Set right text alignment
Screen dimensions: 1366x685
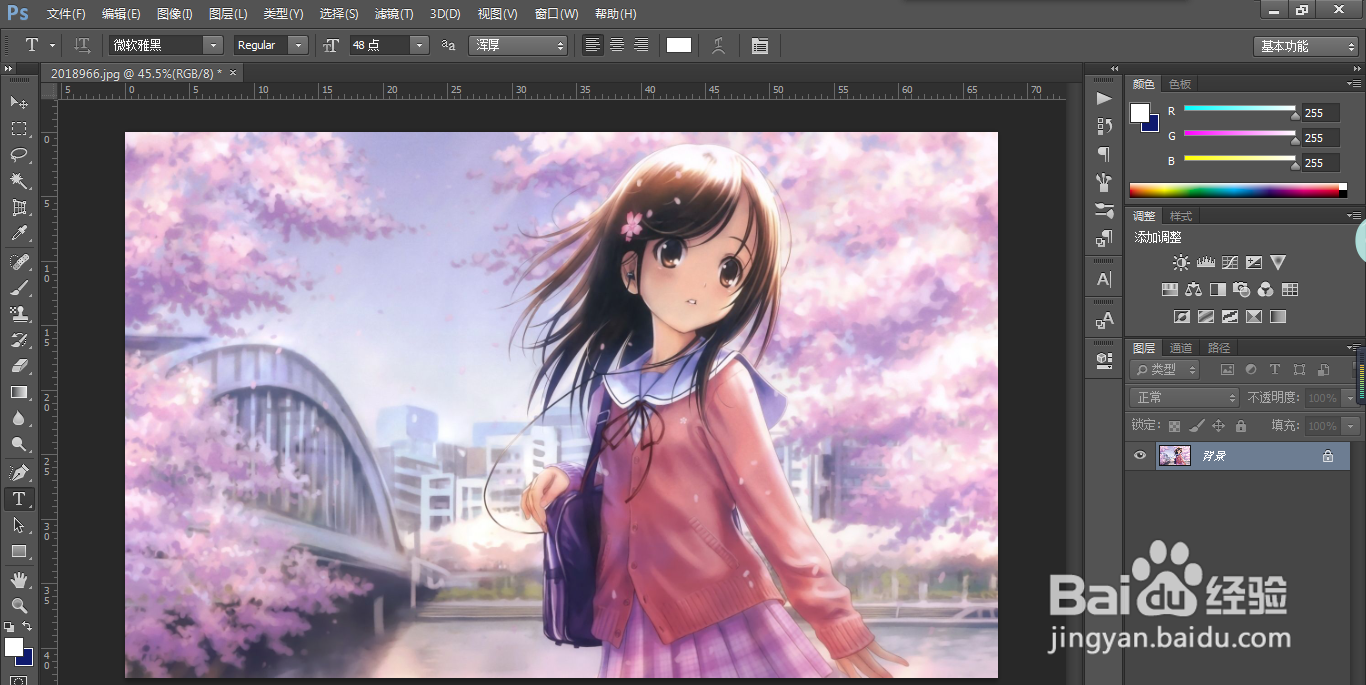tap(641, 45)
